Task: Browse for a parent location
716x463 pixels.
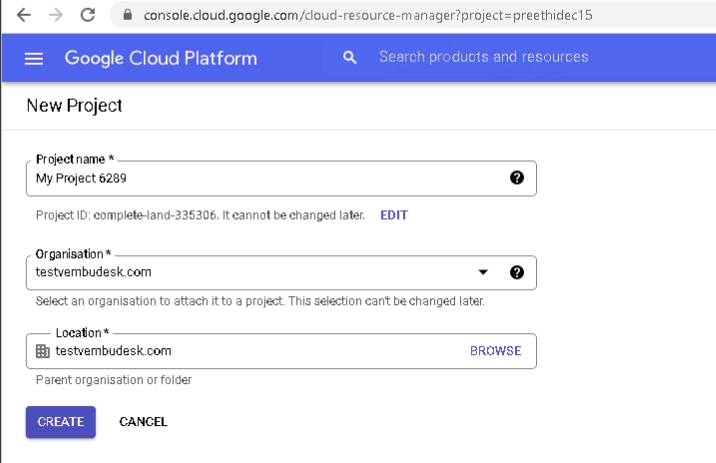Action: tap(495, 351)
